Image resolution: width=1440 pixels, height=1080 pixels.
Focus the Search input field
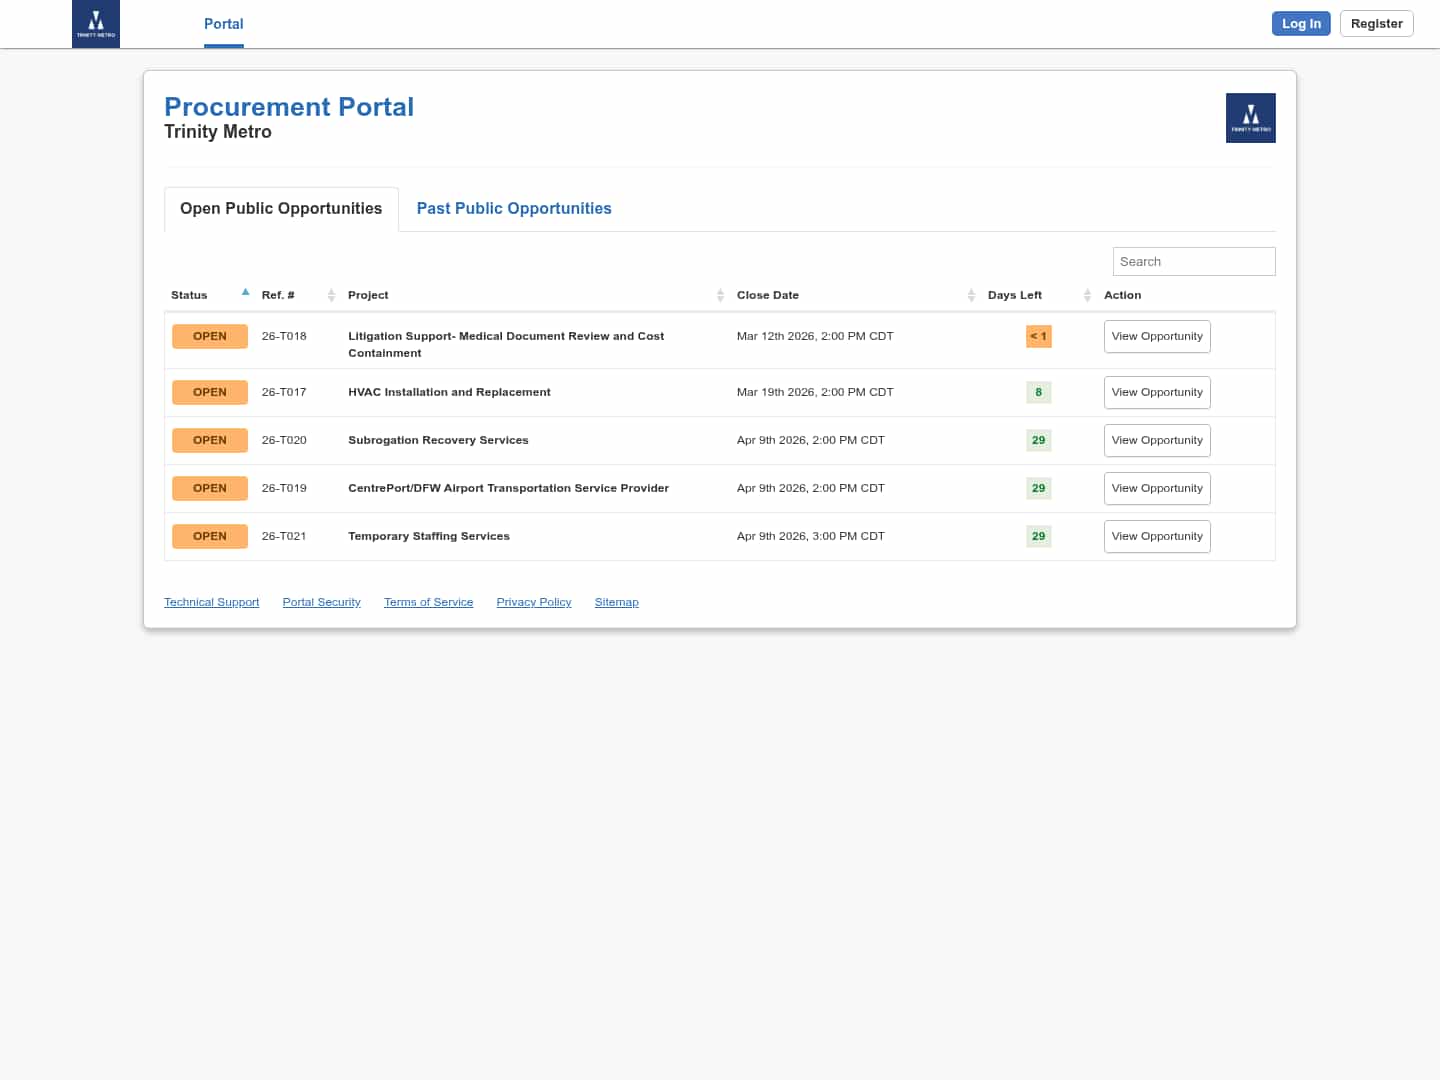(1193, 262)
